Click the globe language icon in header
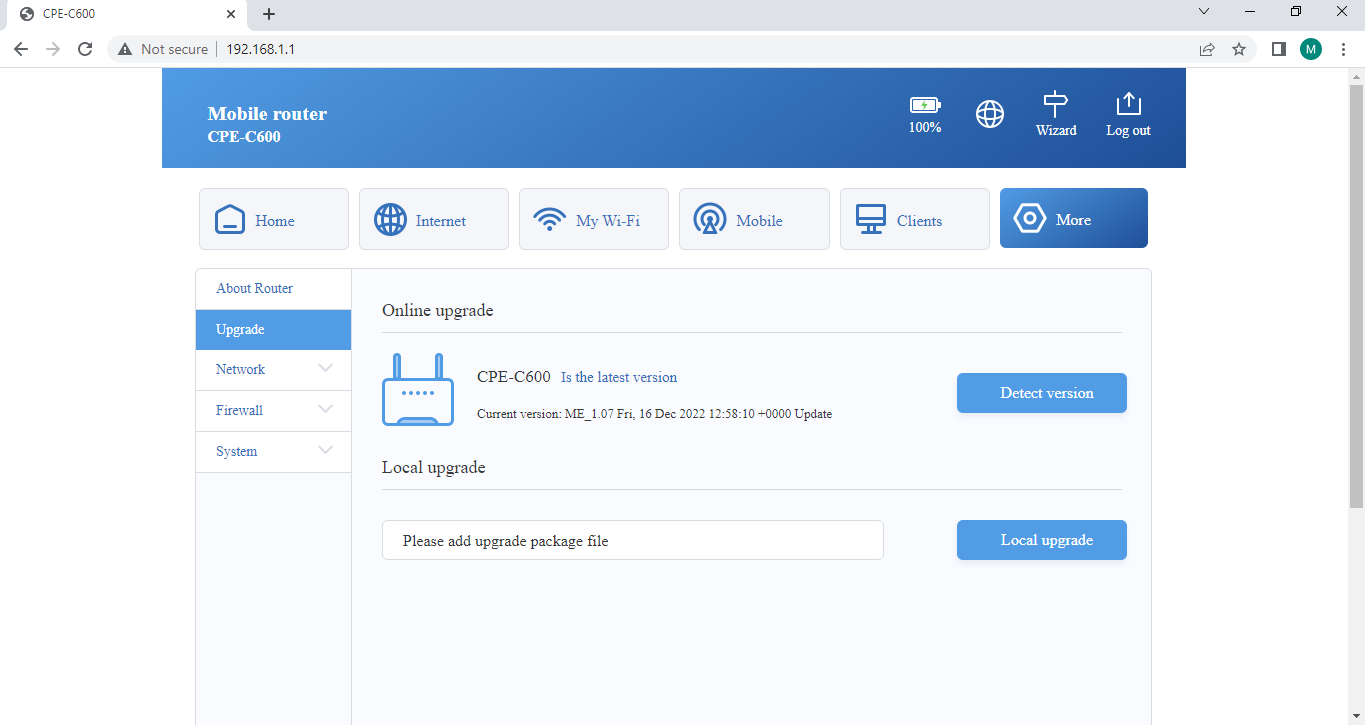This screenshot has height=725, width=1365. [990, 114]
